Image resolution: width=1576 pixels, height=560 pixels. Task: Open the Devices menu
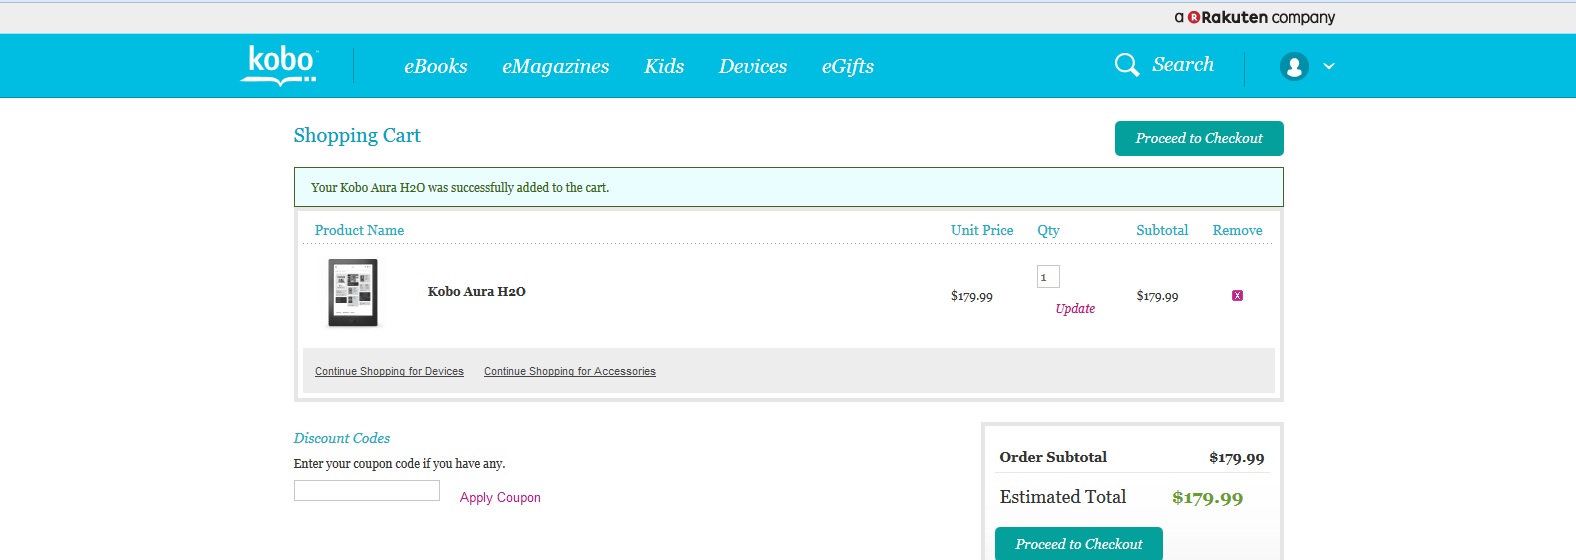[753, 66]
